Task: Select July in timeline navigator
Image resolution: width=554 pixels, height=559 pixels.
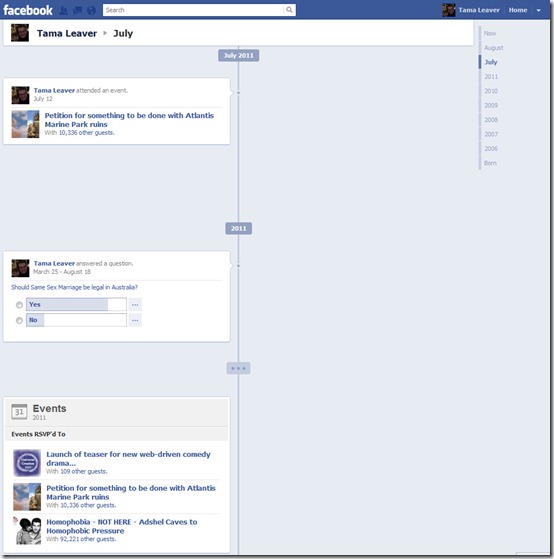Action: pyautogui.click(x=491, y=62)
